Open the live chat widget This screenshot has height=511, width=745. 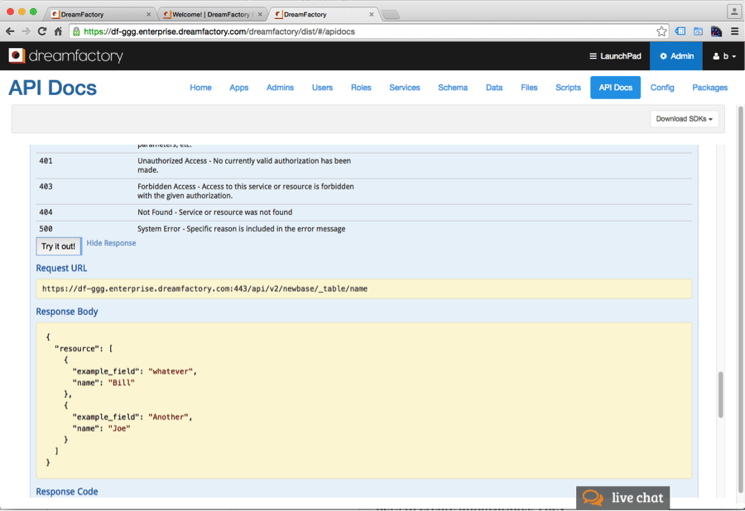(x=623, y=498)
